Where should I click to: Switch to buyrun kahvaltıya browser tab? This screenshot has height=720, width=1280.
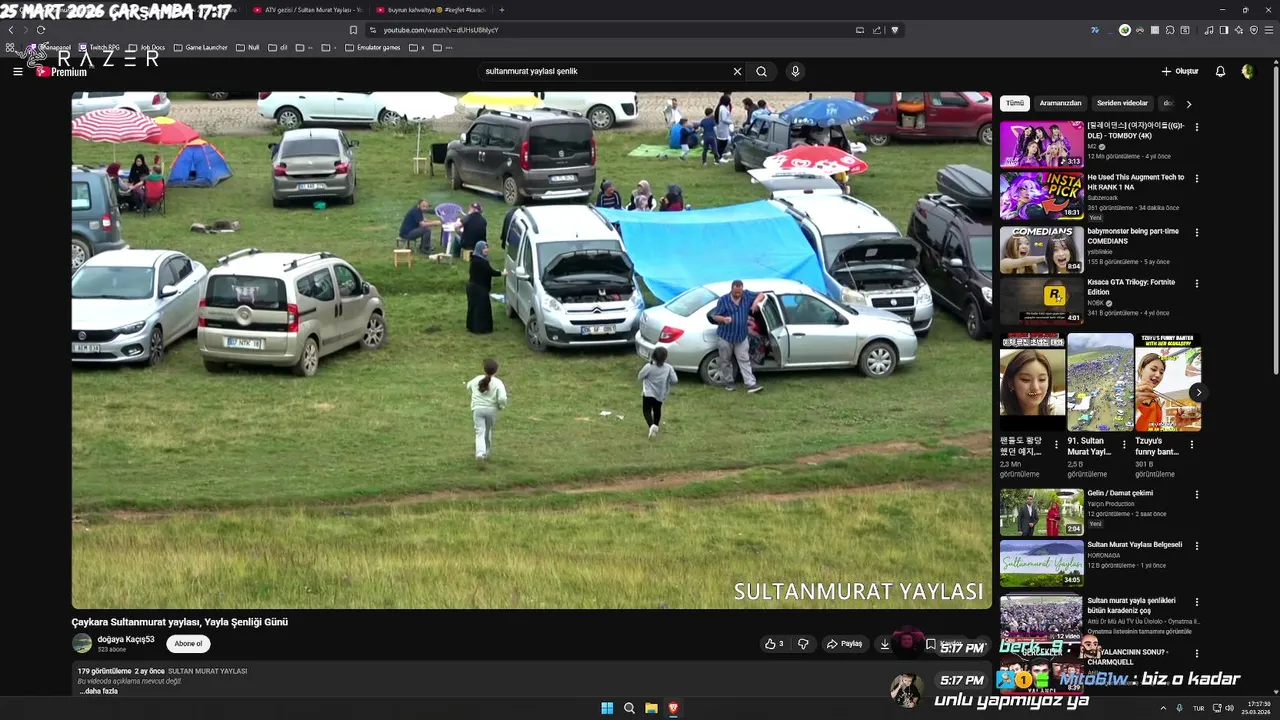(431, 10)
